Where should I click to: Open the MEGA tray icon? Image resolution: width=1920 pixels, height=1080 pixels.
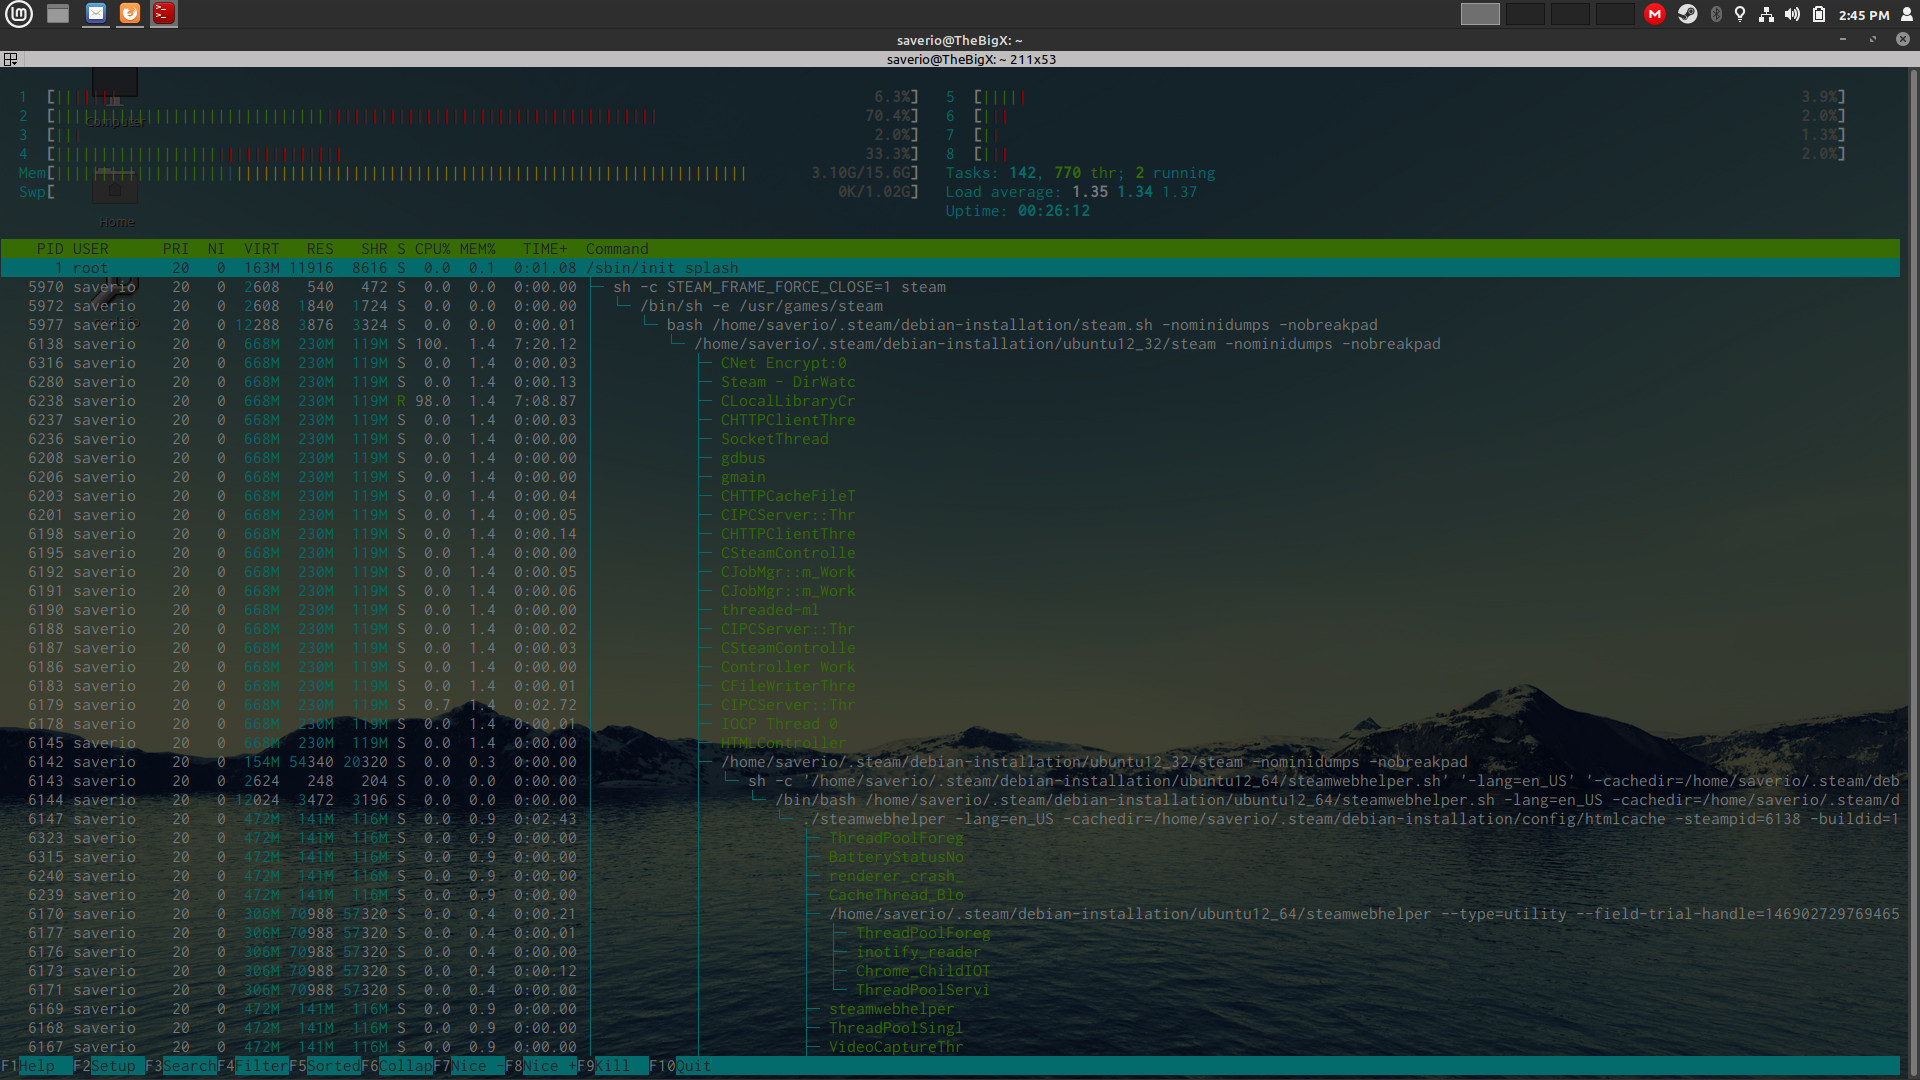click(x=1655, y=14)
